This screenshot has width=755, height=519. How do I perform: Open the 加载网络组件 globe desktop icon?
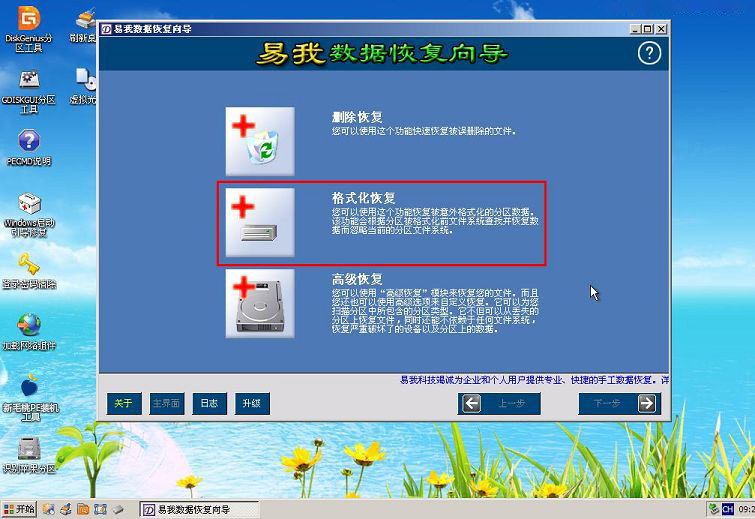click(29, 332)
